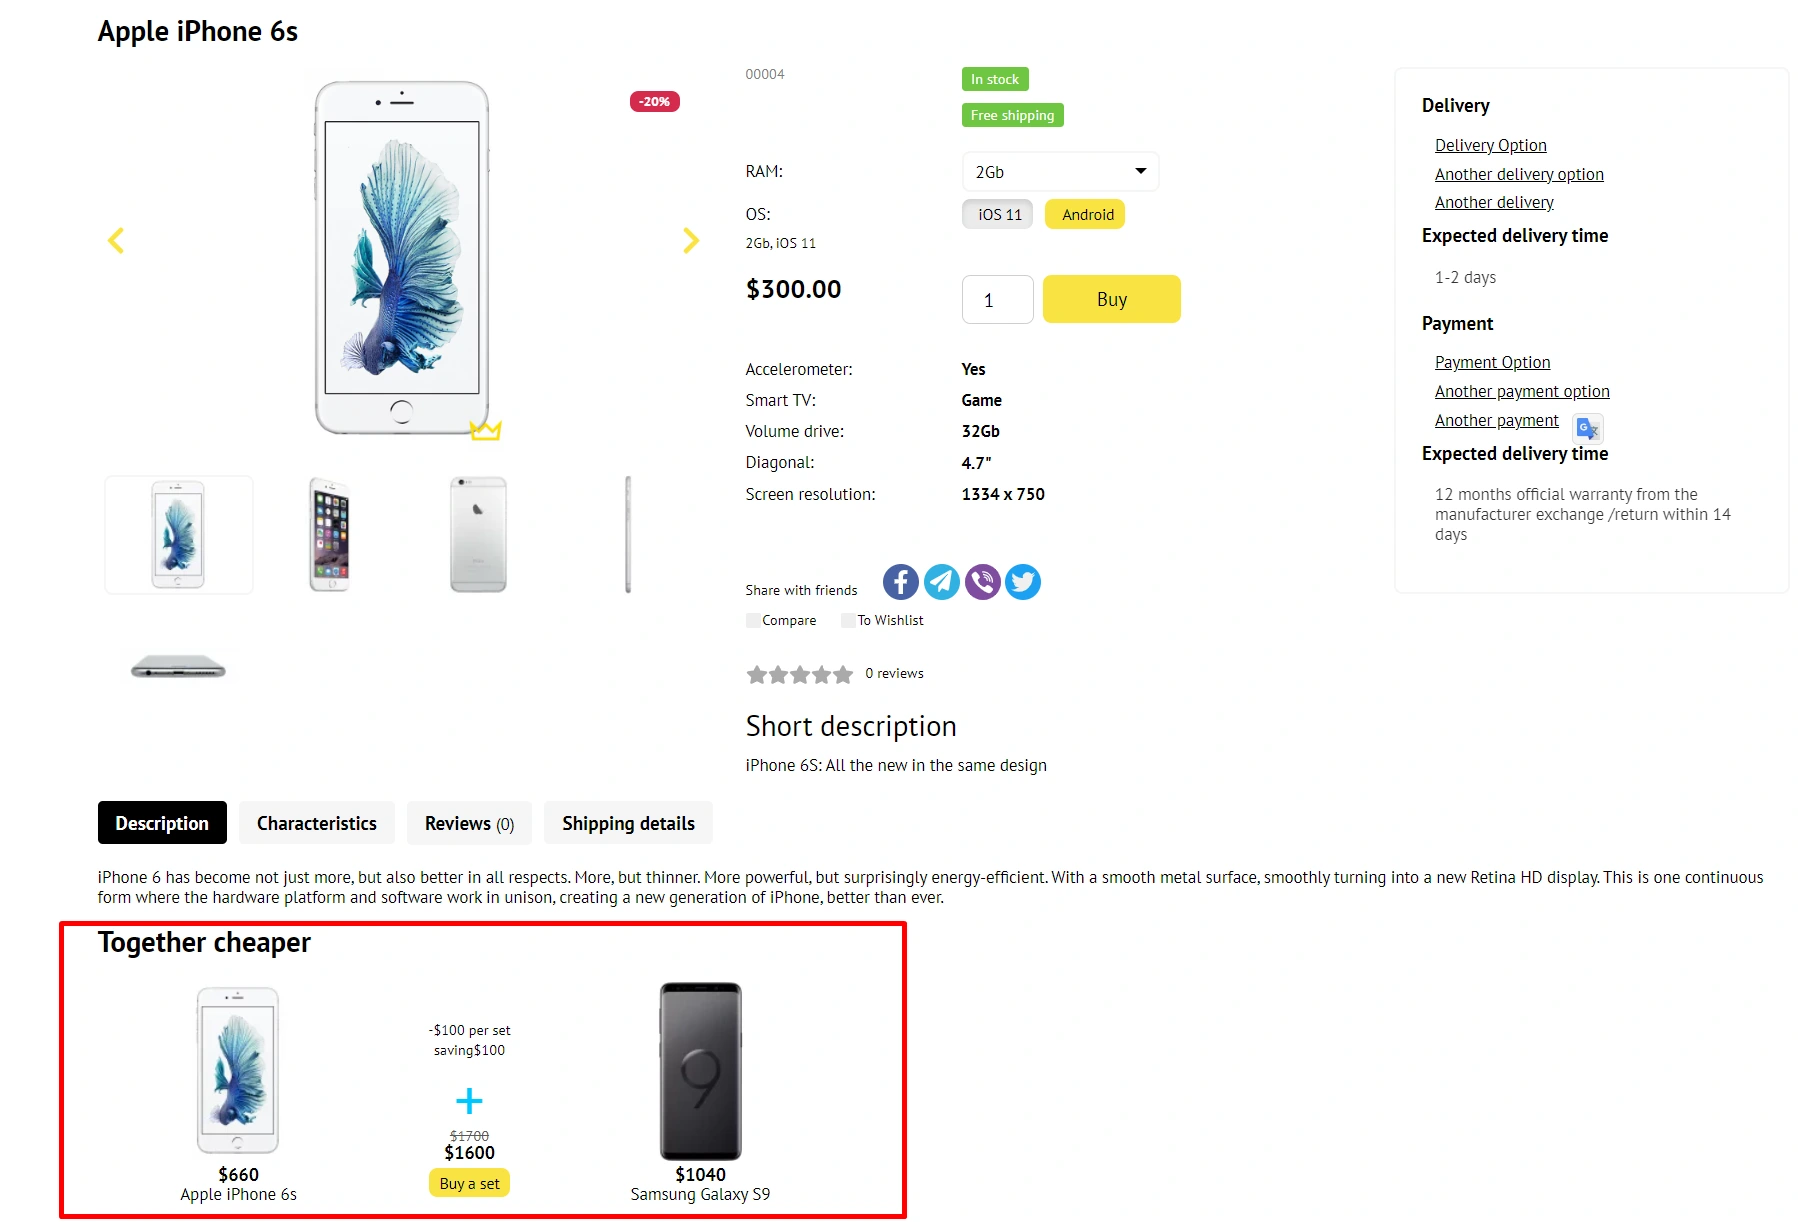Open the RAM 2Gb dropdown

click(x=1060, y=172)
